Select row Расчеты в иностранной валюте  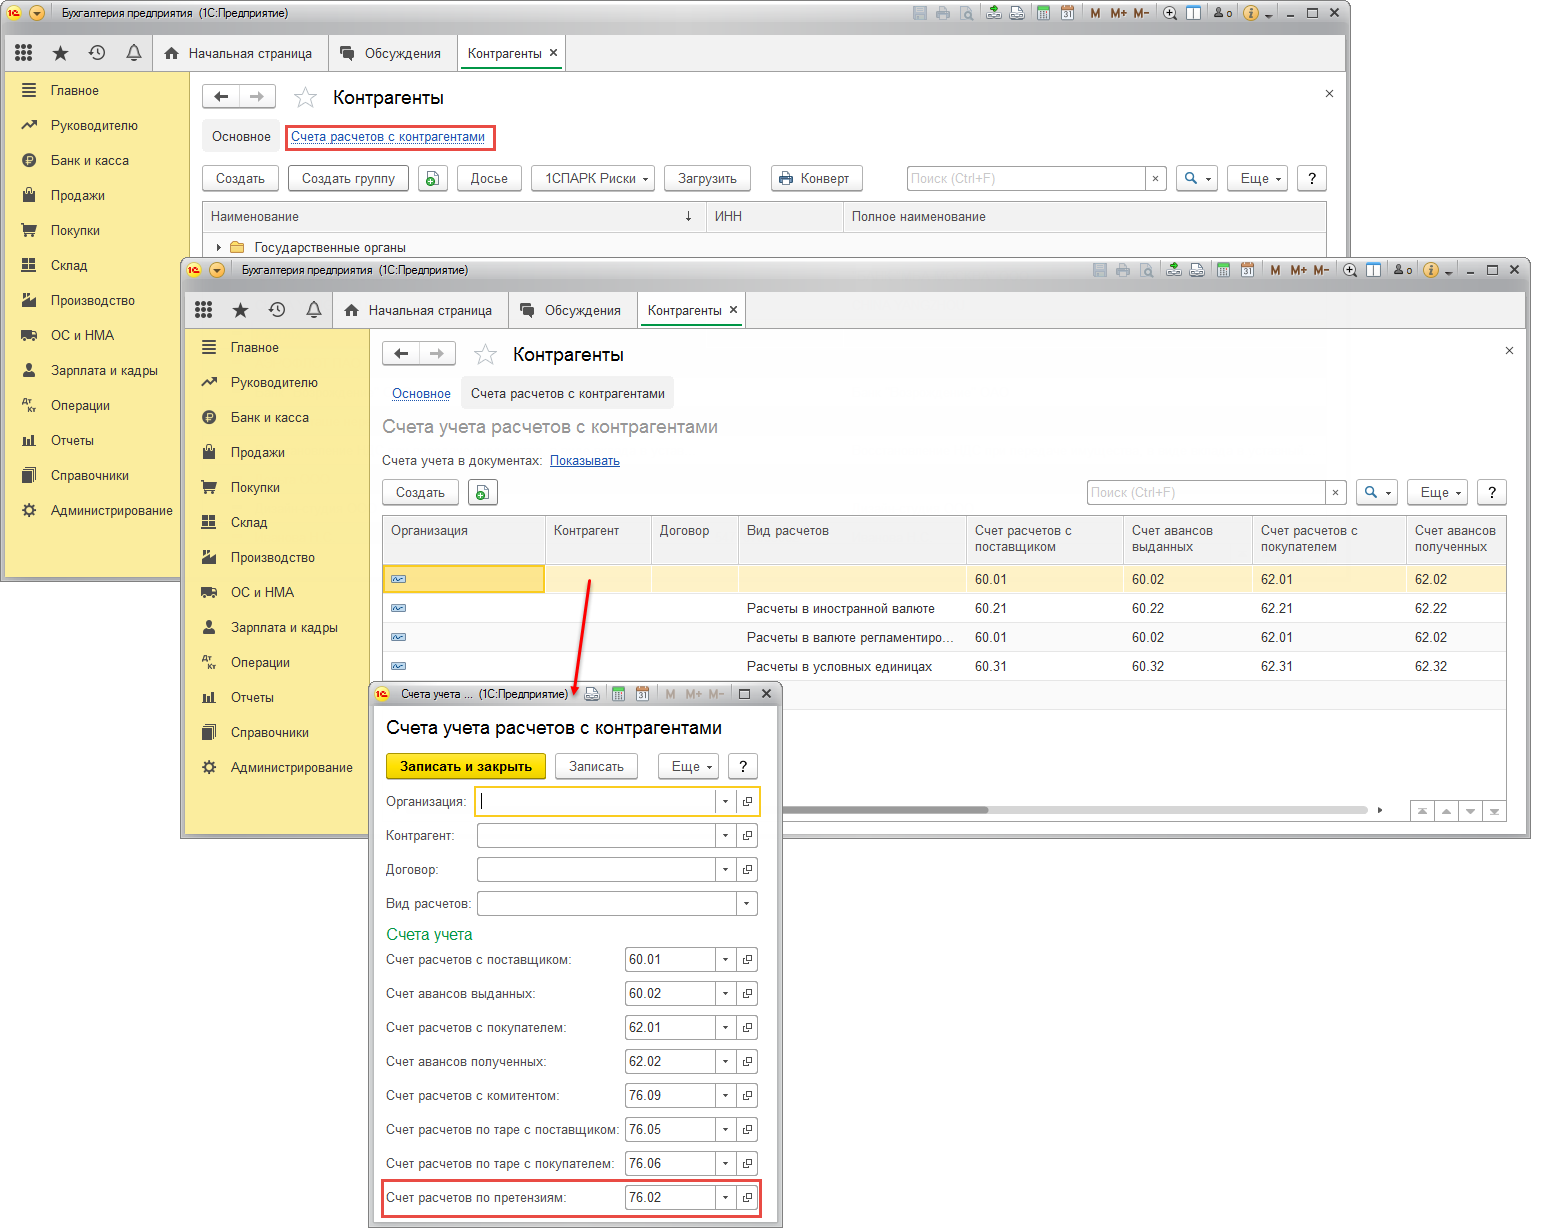point(944,608)
